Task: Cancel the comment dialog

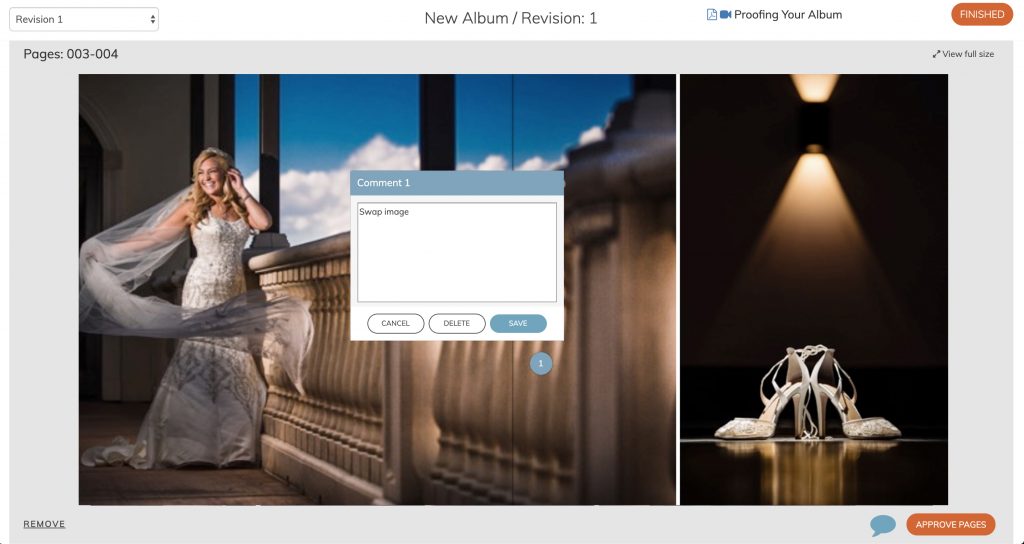Action: (x=395, y=323)
